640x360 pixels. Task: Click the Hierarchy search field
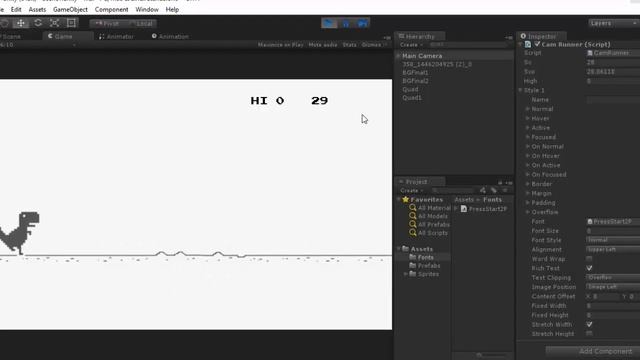(x=468, y=45)
